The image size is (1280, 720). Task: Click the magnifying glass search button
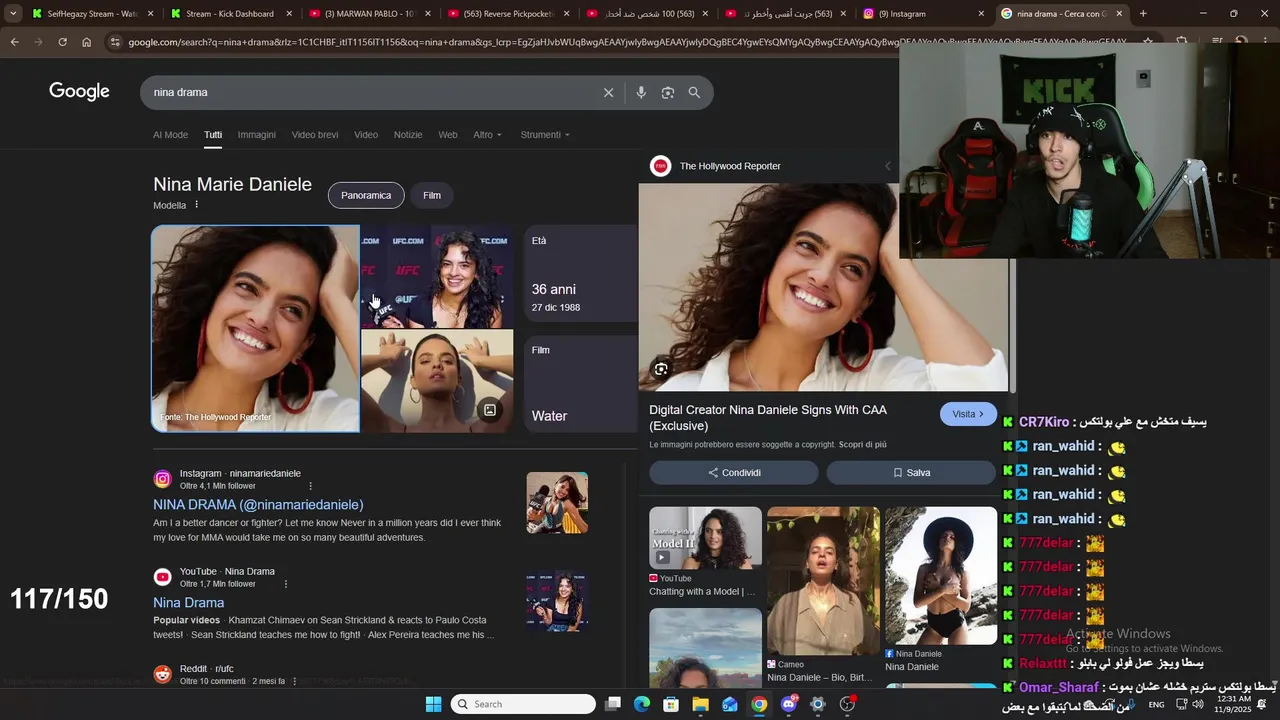694,92
